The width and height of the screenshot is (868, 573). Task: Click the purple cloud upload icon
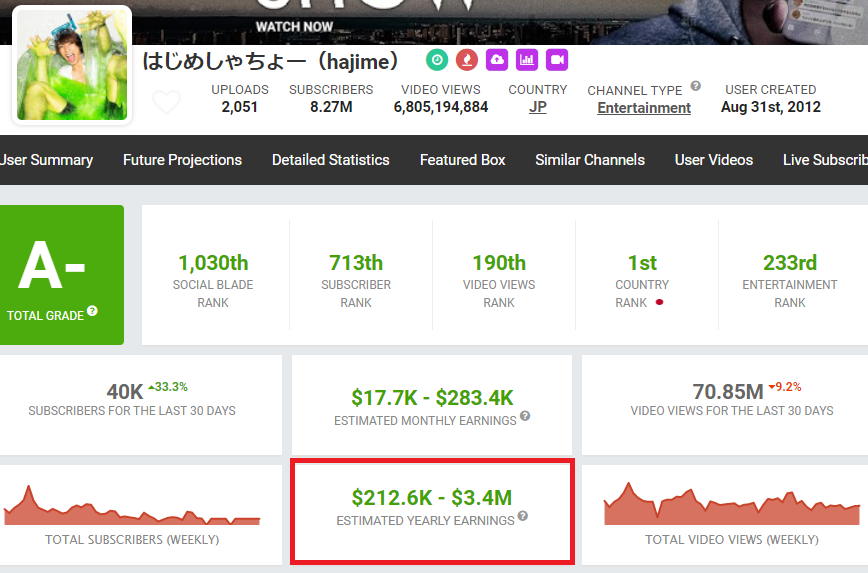pyautogui.click(x=497, y=60)
